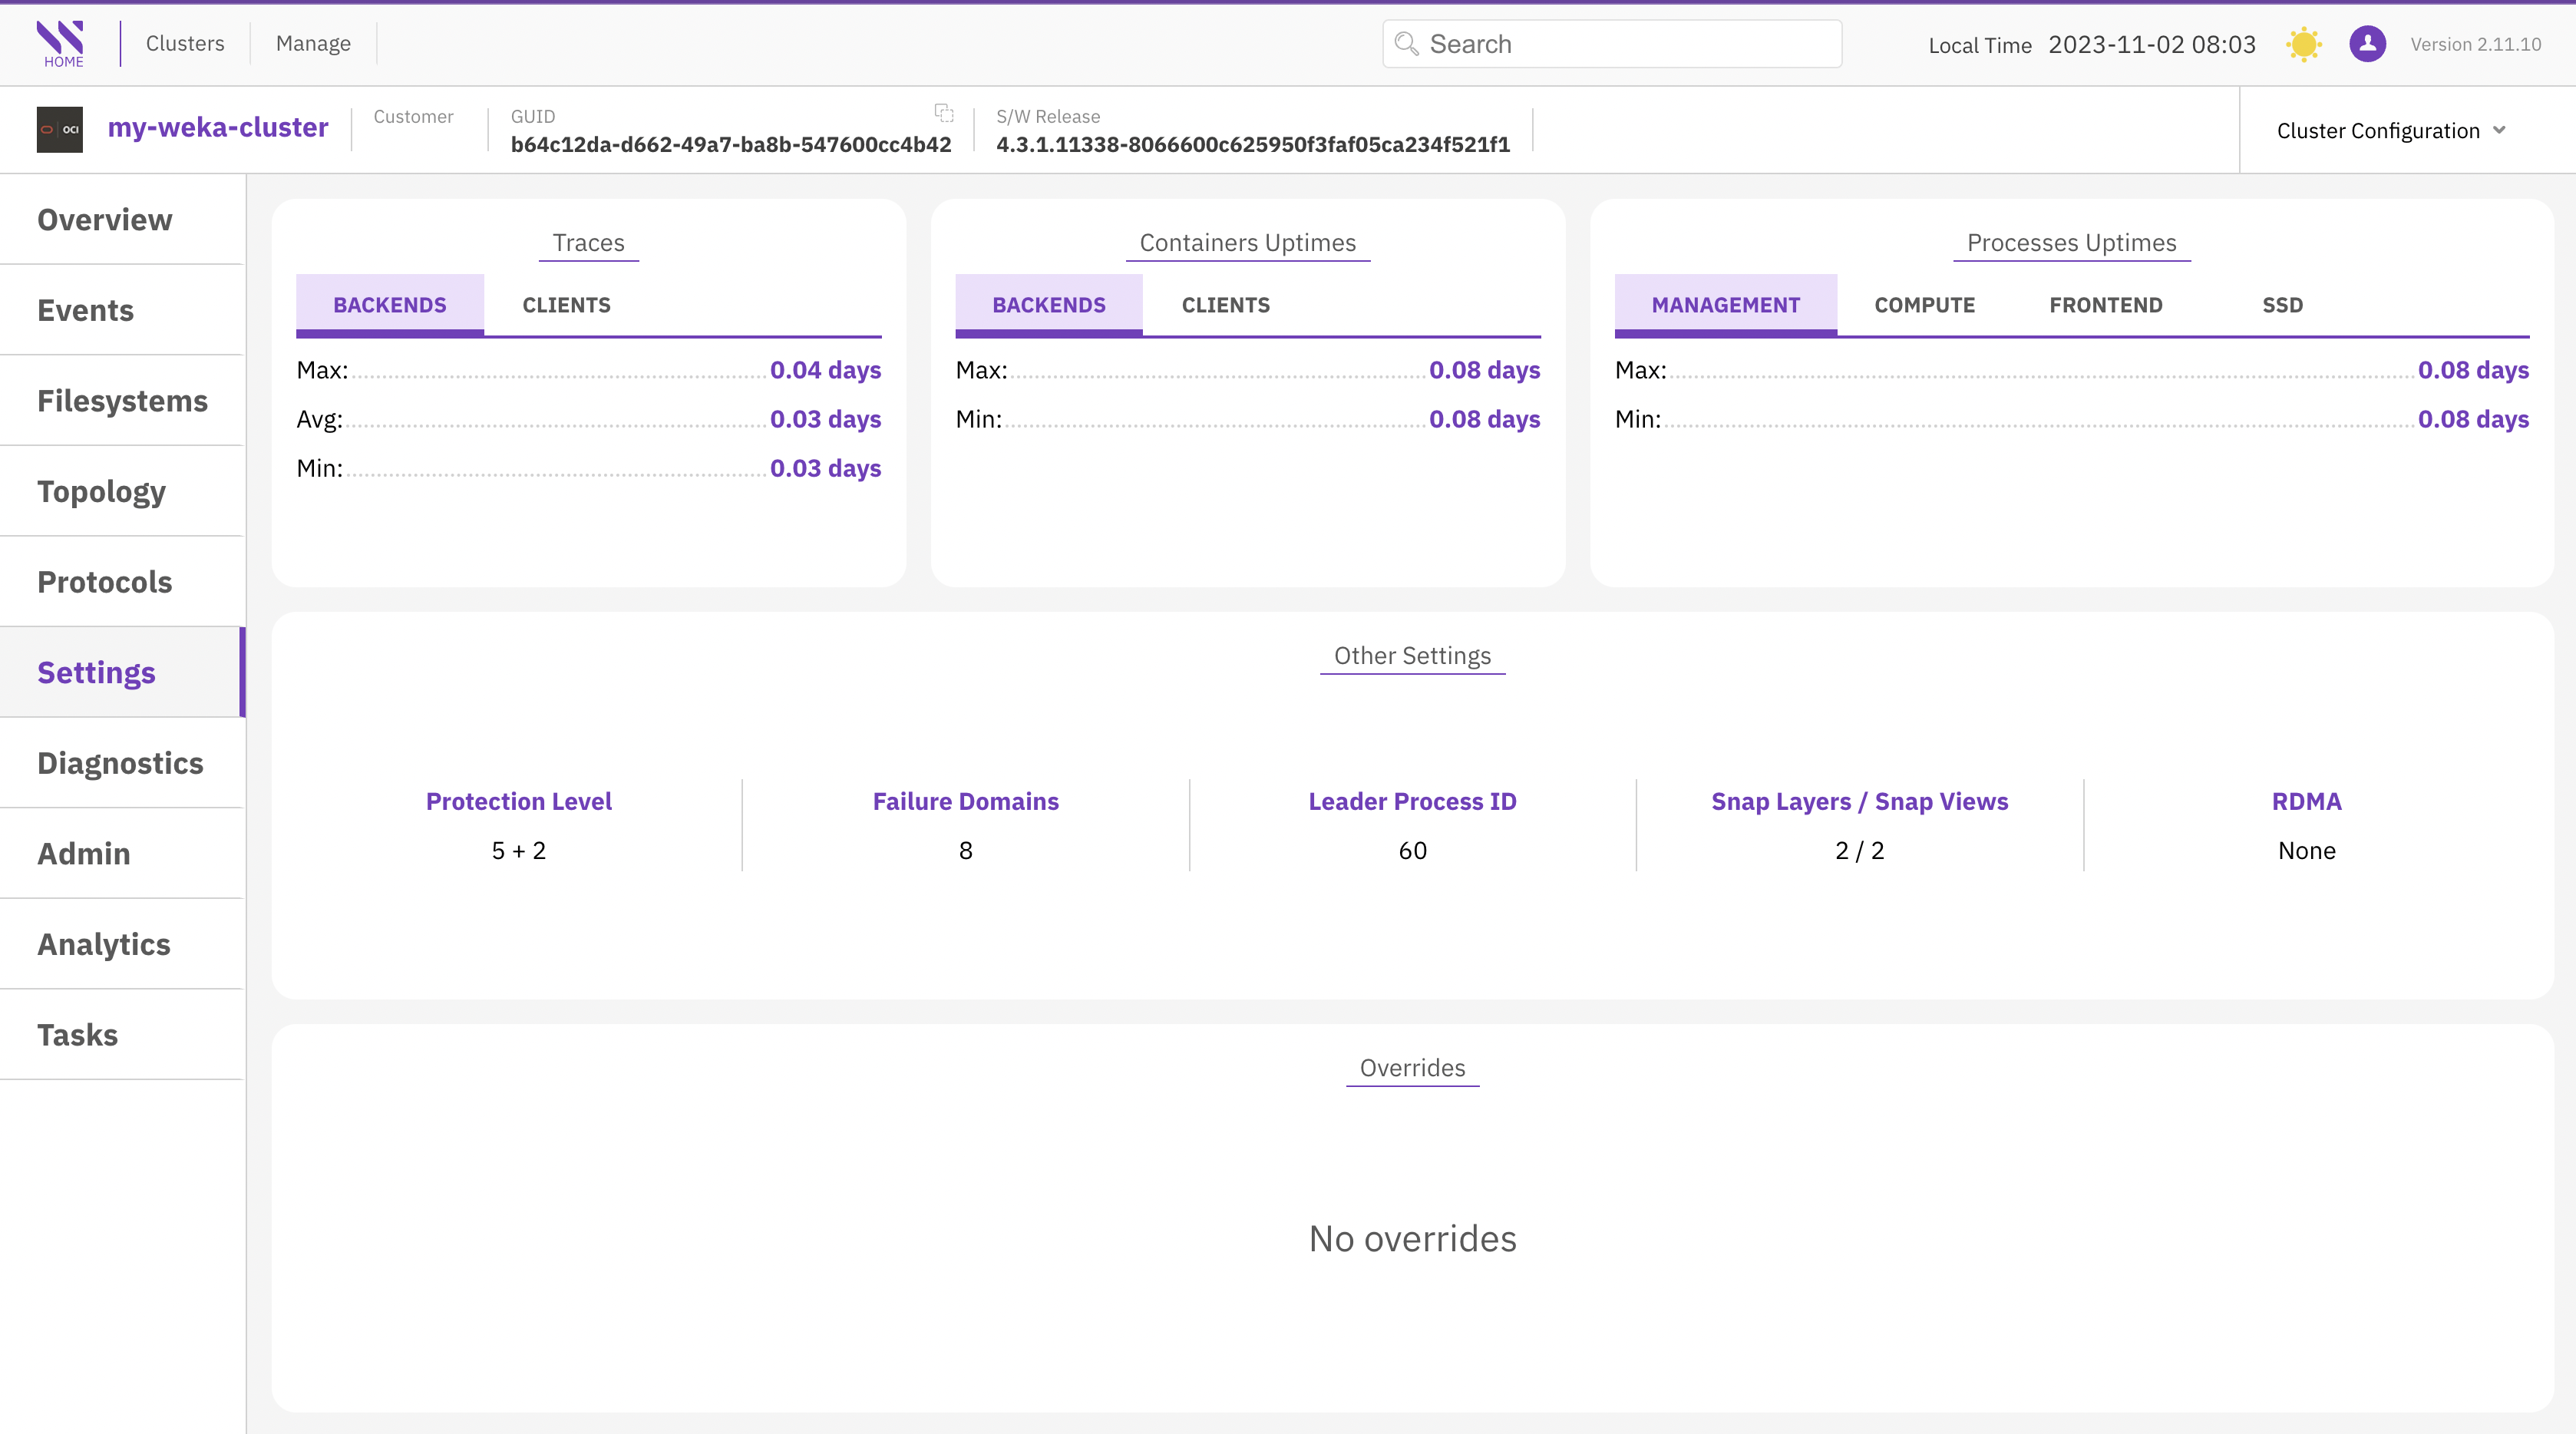Click the OCI cluster thumbnail logo
Screen dimensions: 2576x1434
pos(60,129)
